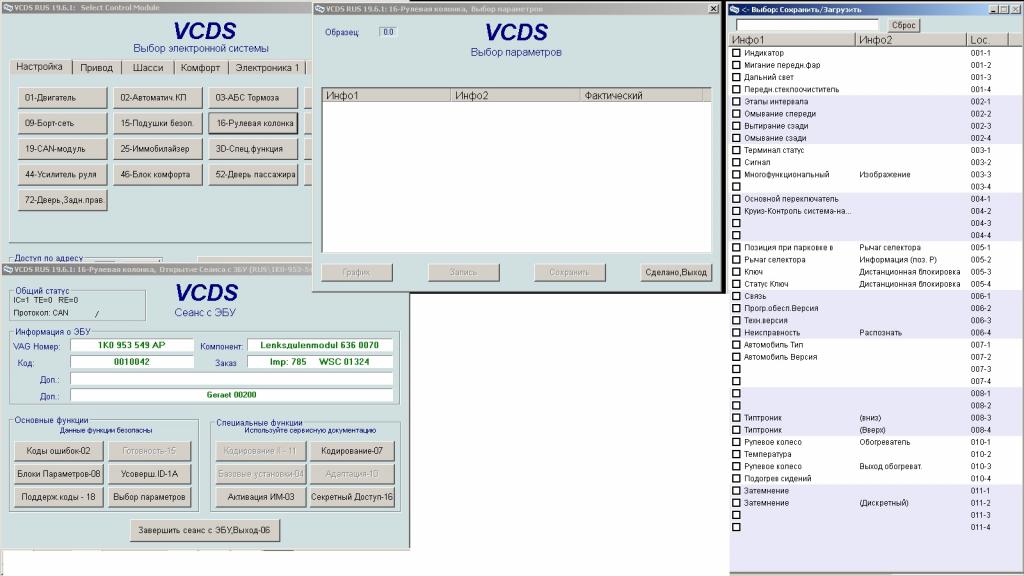Viewport: 1024px width, 576px height.
Task: Select the Настройка tab
Action: [39, 67]
